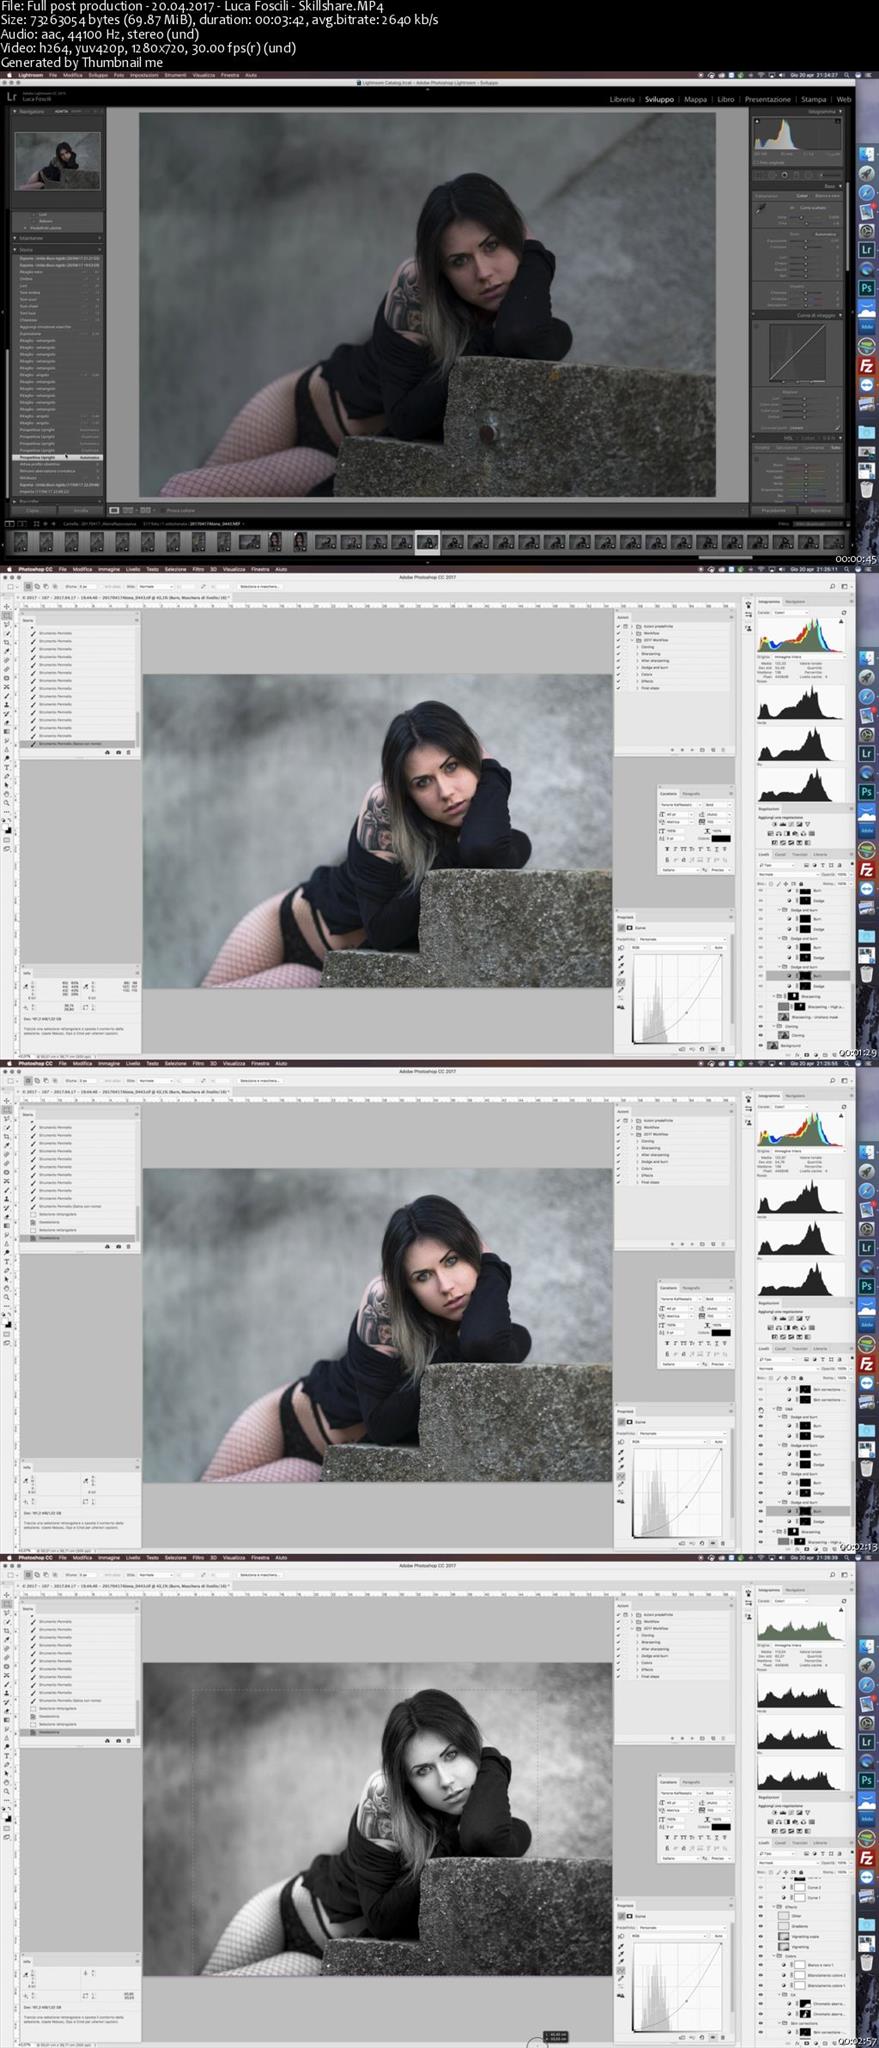Click Photoshop dock icon in the 00:01:29 frame
Image resolution: width=879 pixels, height=2048 pixels.
(866, 791)
